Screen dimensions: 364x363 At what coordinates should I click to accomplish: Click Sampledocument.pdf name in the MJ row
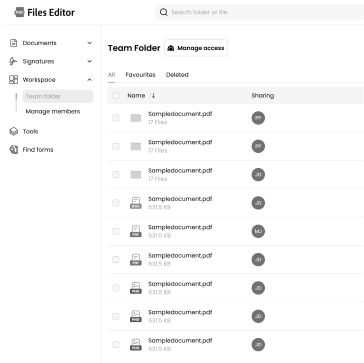click(180, 227)
